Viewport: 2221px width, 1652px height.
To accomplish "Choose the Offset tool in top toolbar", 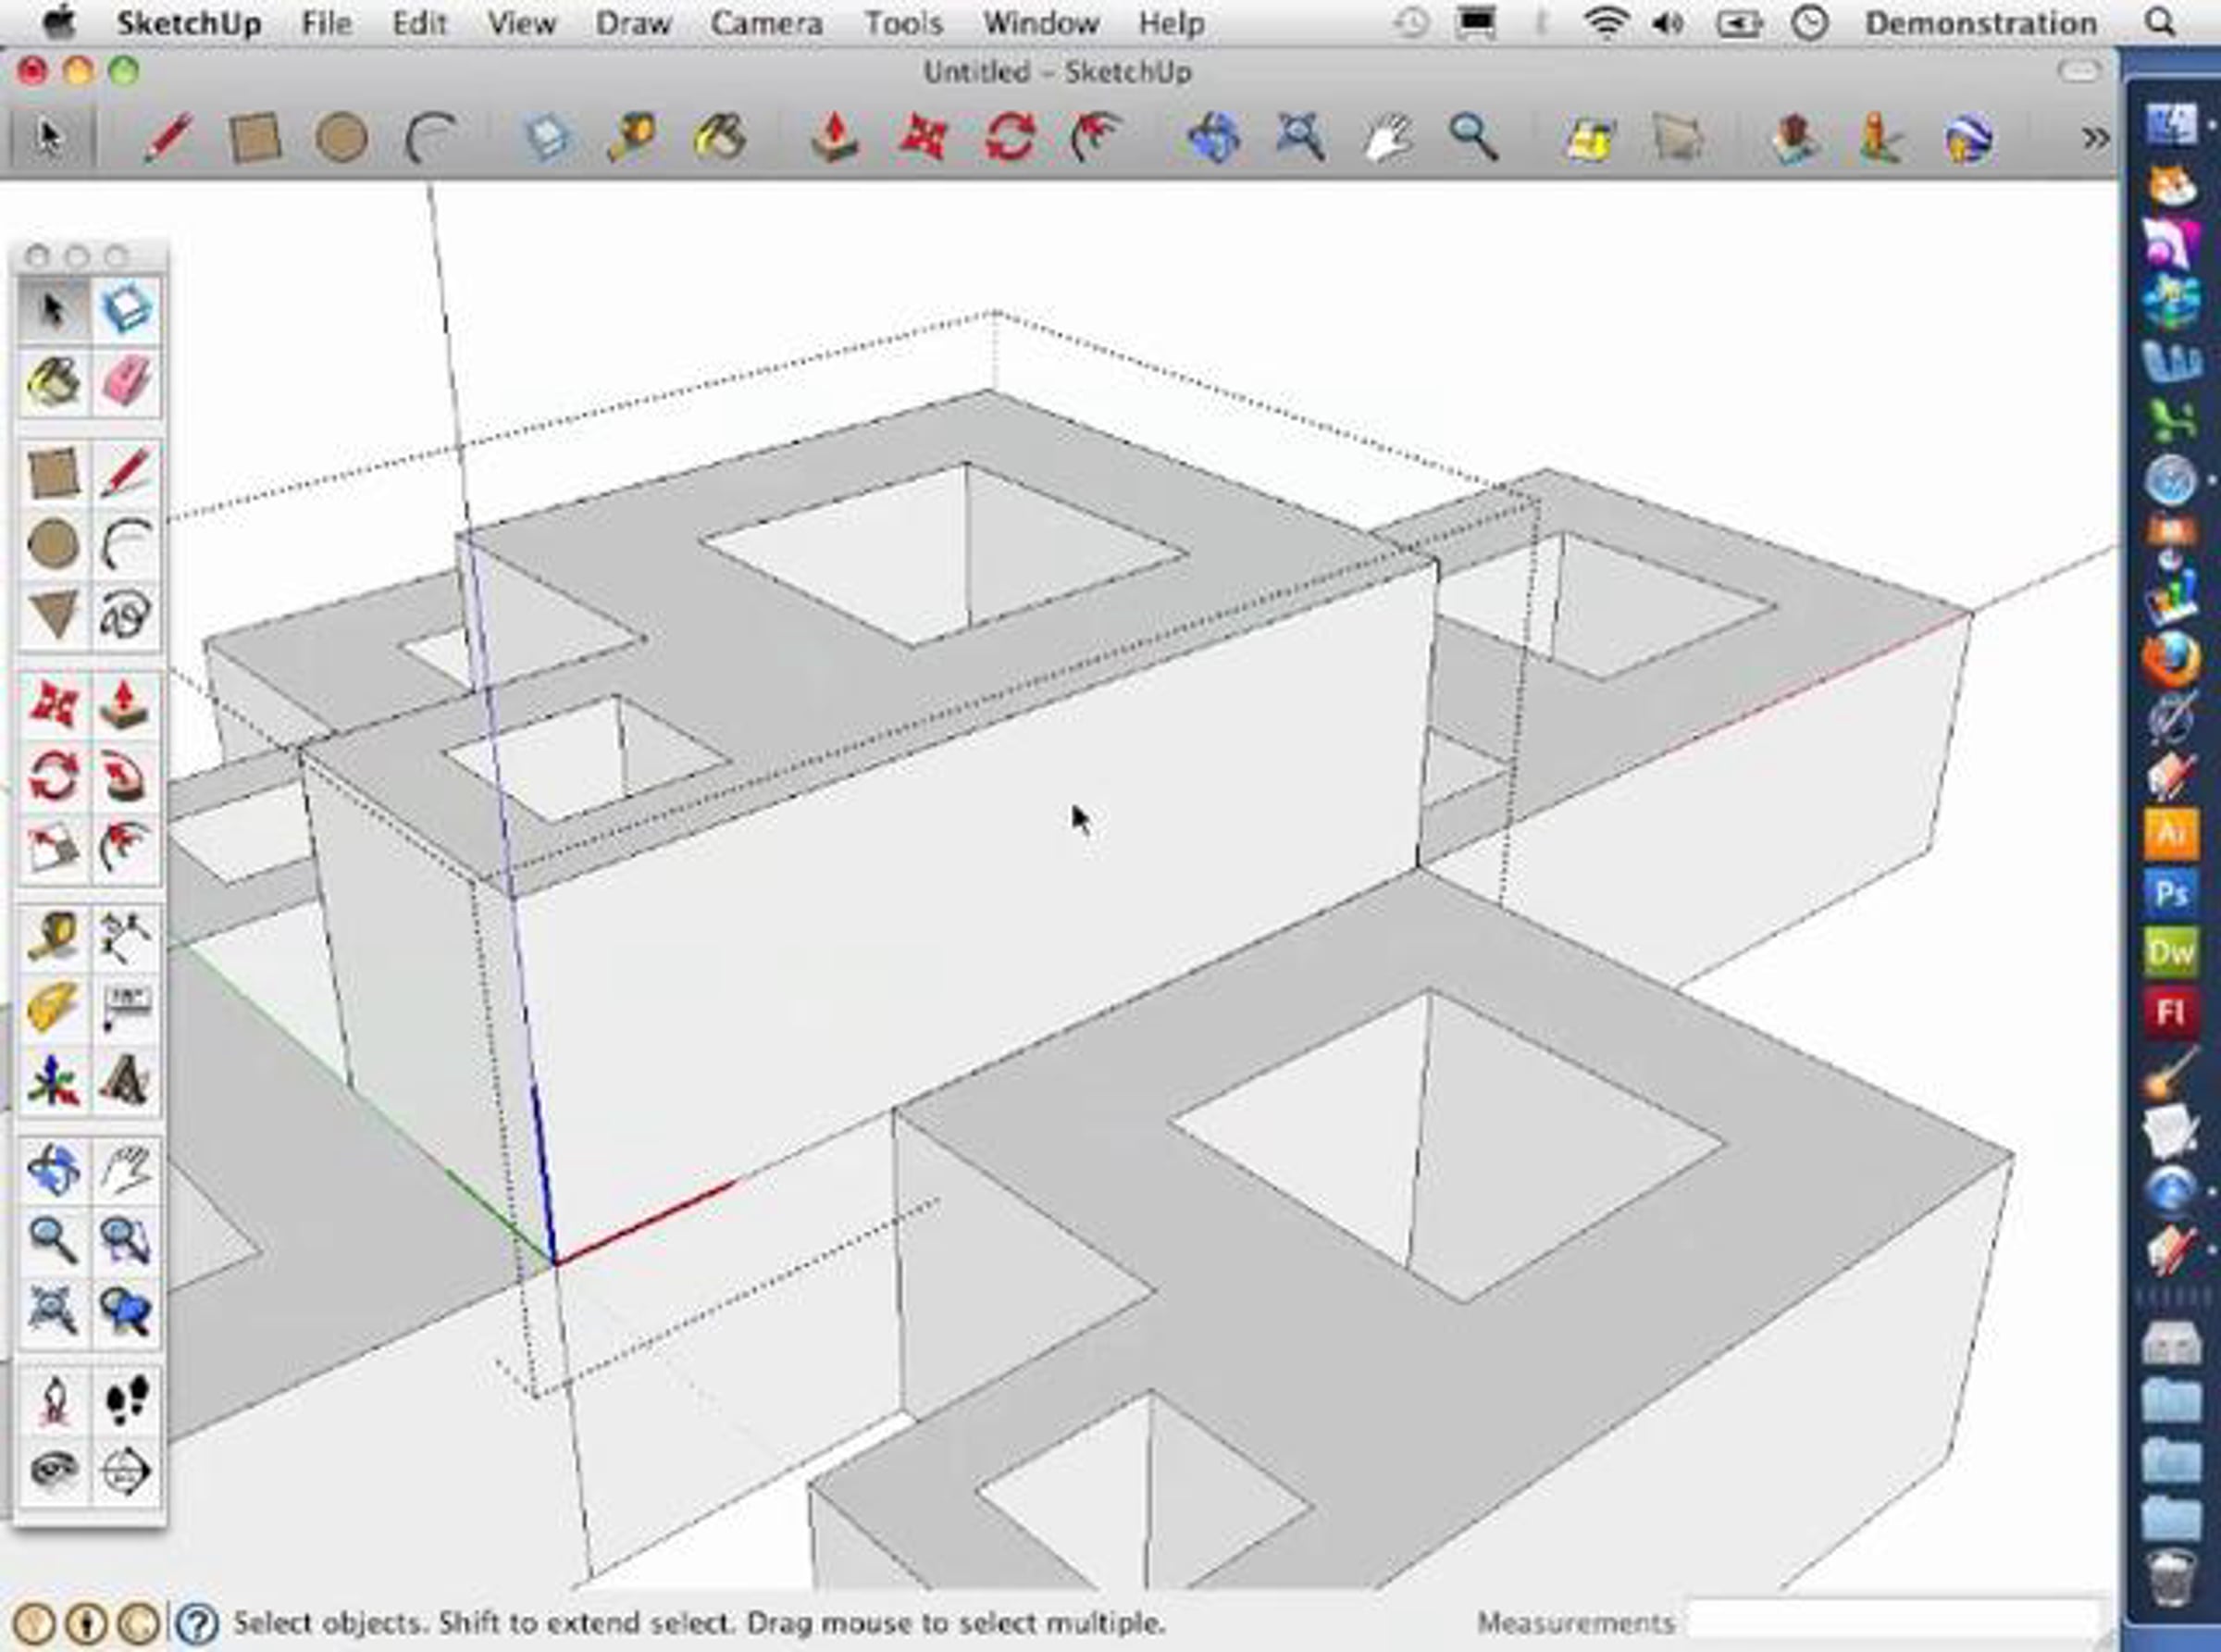I will (1096, 137).
